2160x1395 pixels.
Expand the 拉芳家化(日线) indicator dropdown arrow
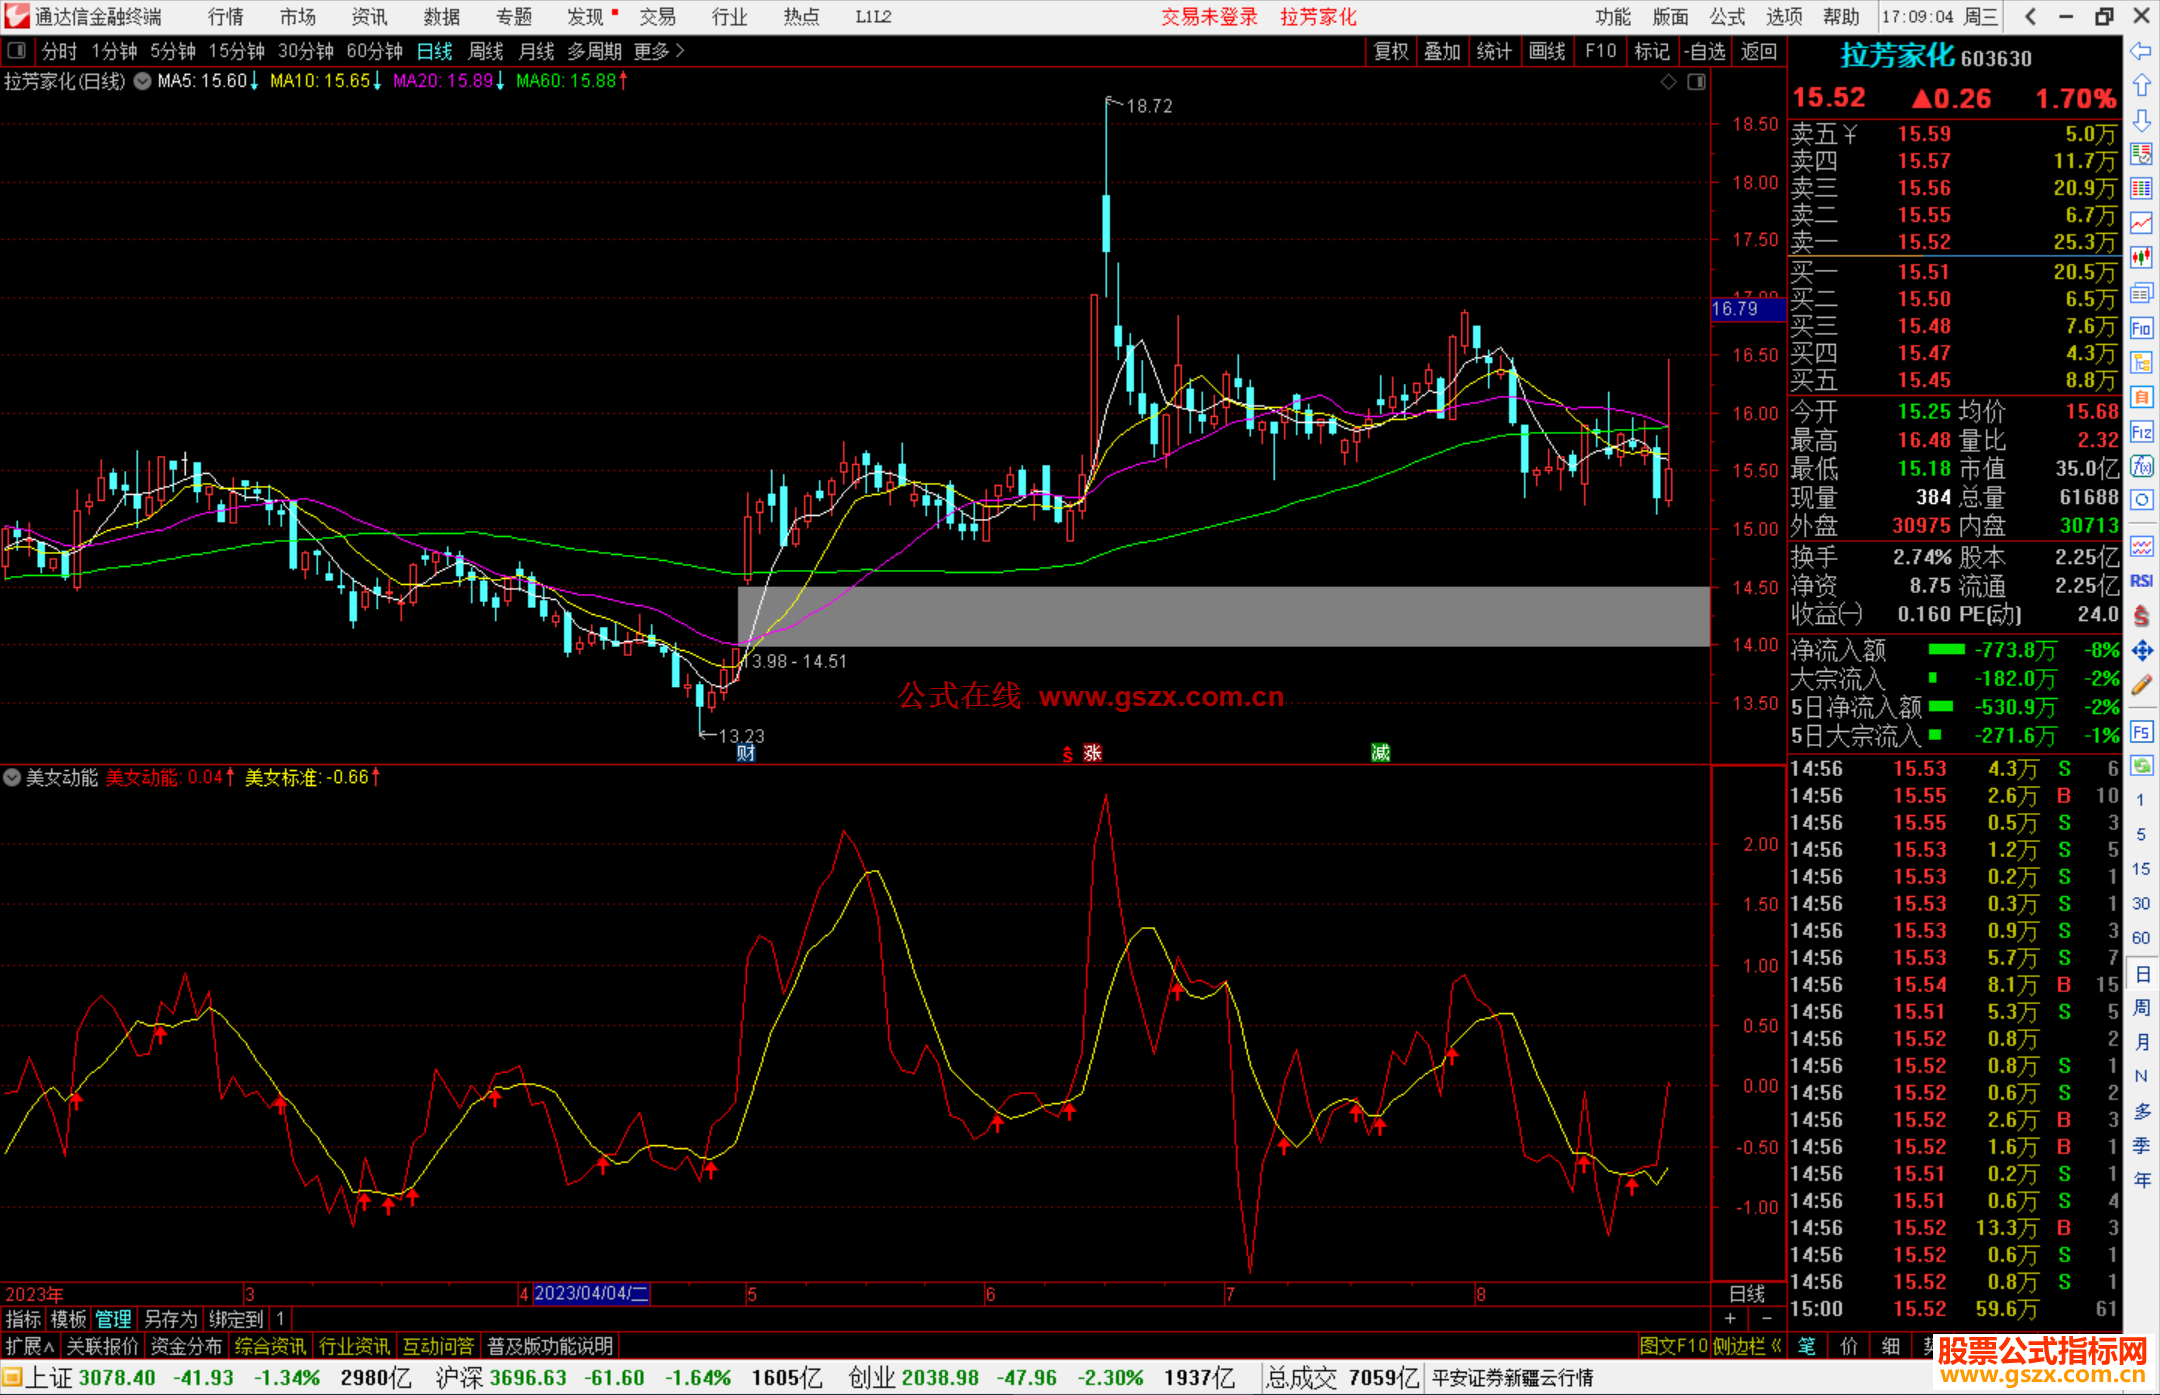143,81
